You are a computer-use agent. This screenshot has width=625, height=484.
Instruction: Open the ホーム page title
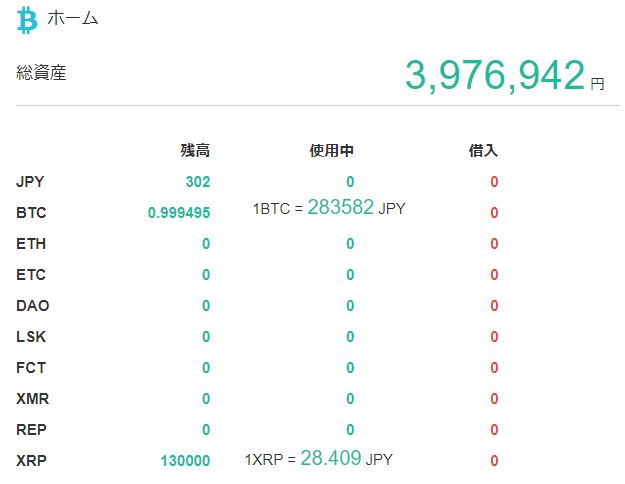(73, 19)
